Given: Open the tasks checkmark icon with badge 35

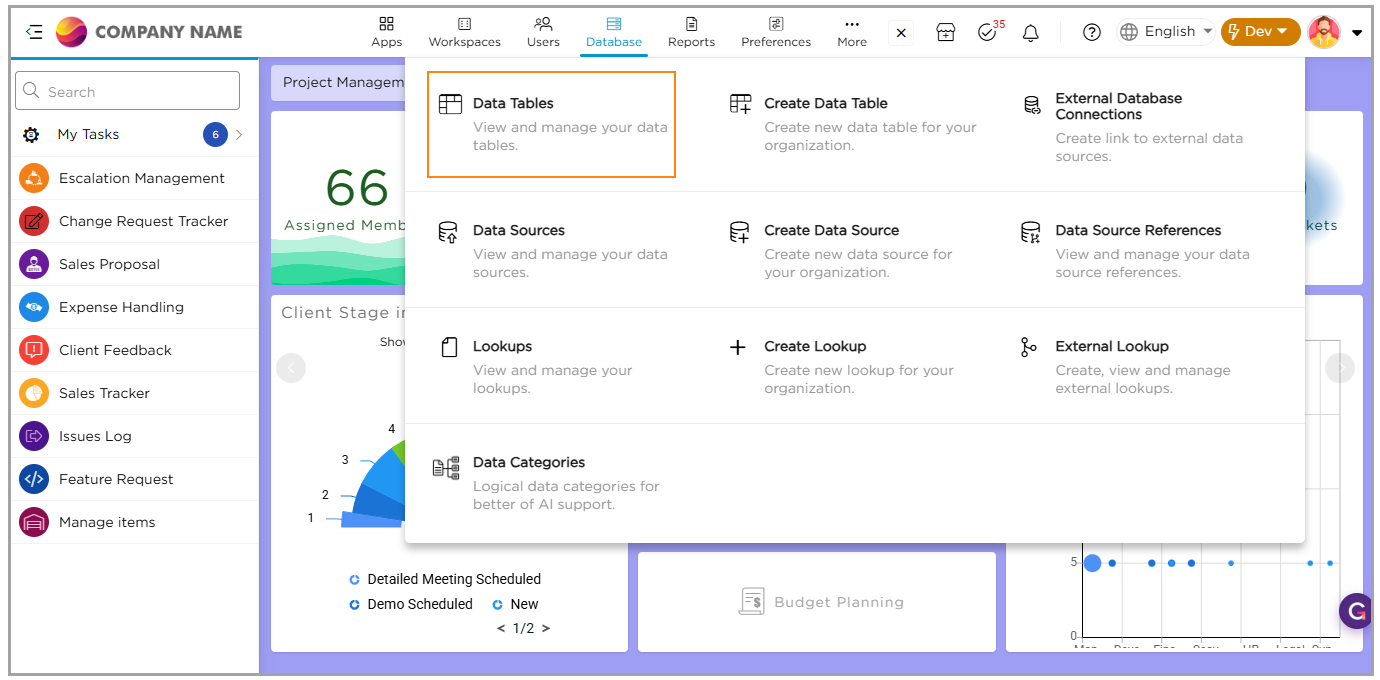Looking at the screenshot, I should (987, 33).
